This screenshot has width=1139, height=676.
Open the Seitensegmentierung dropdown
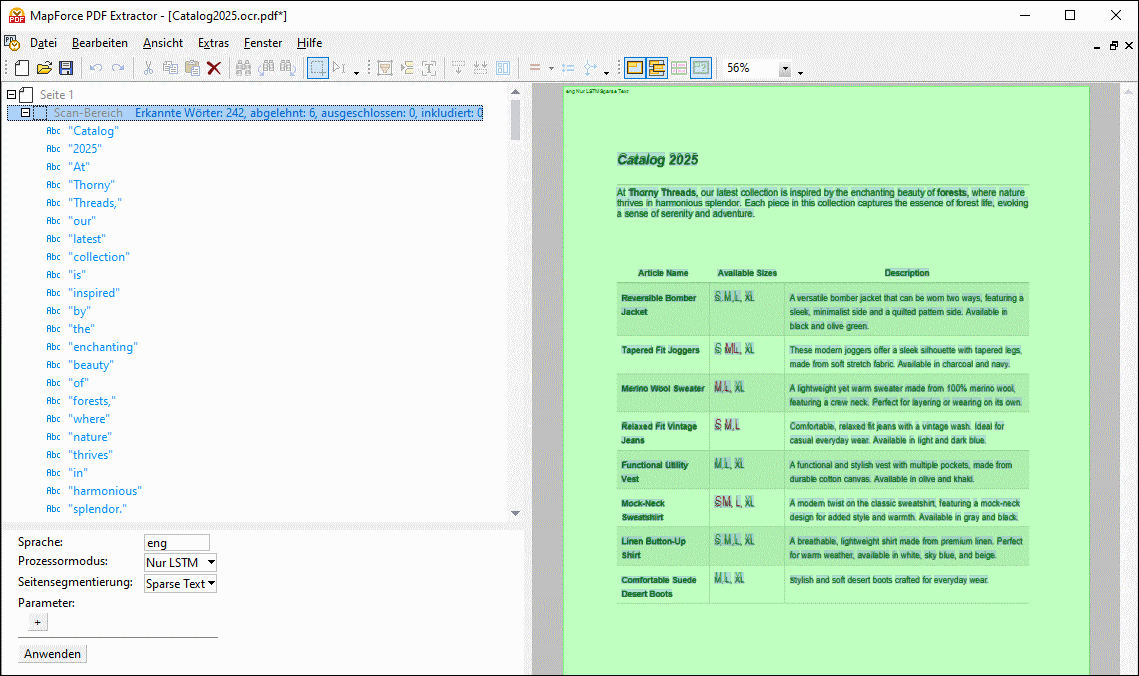coord(181,584)
